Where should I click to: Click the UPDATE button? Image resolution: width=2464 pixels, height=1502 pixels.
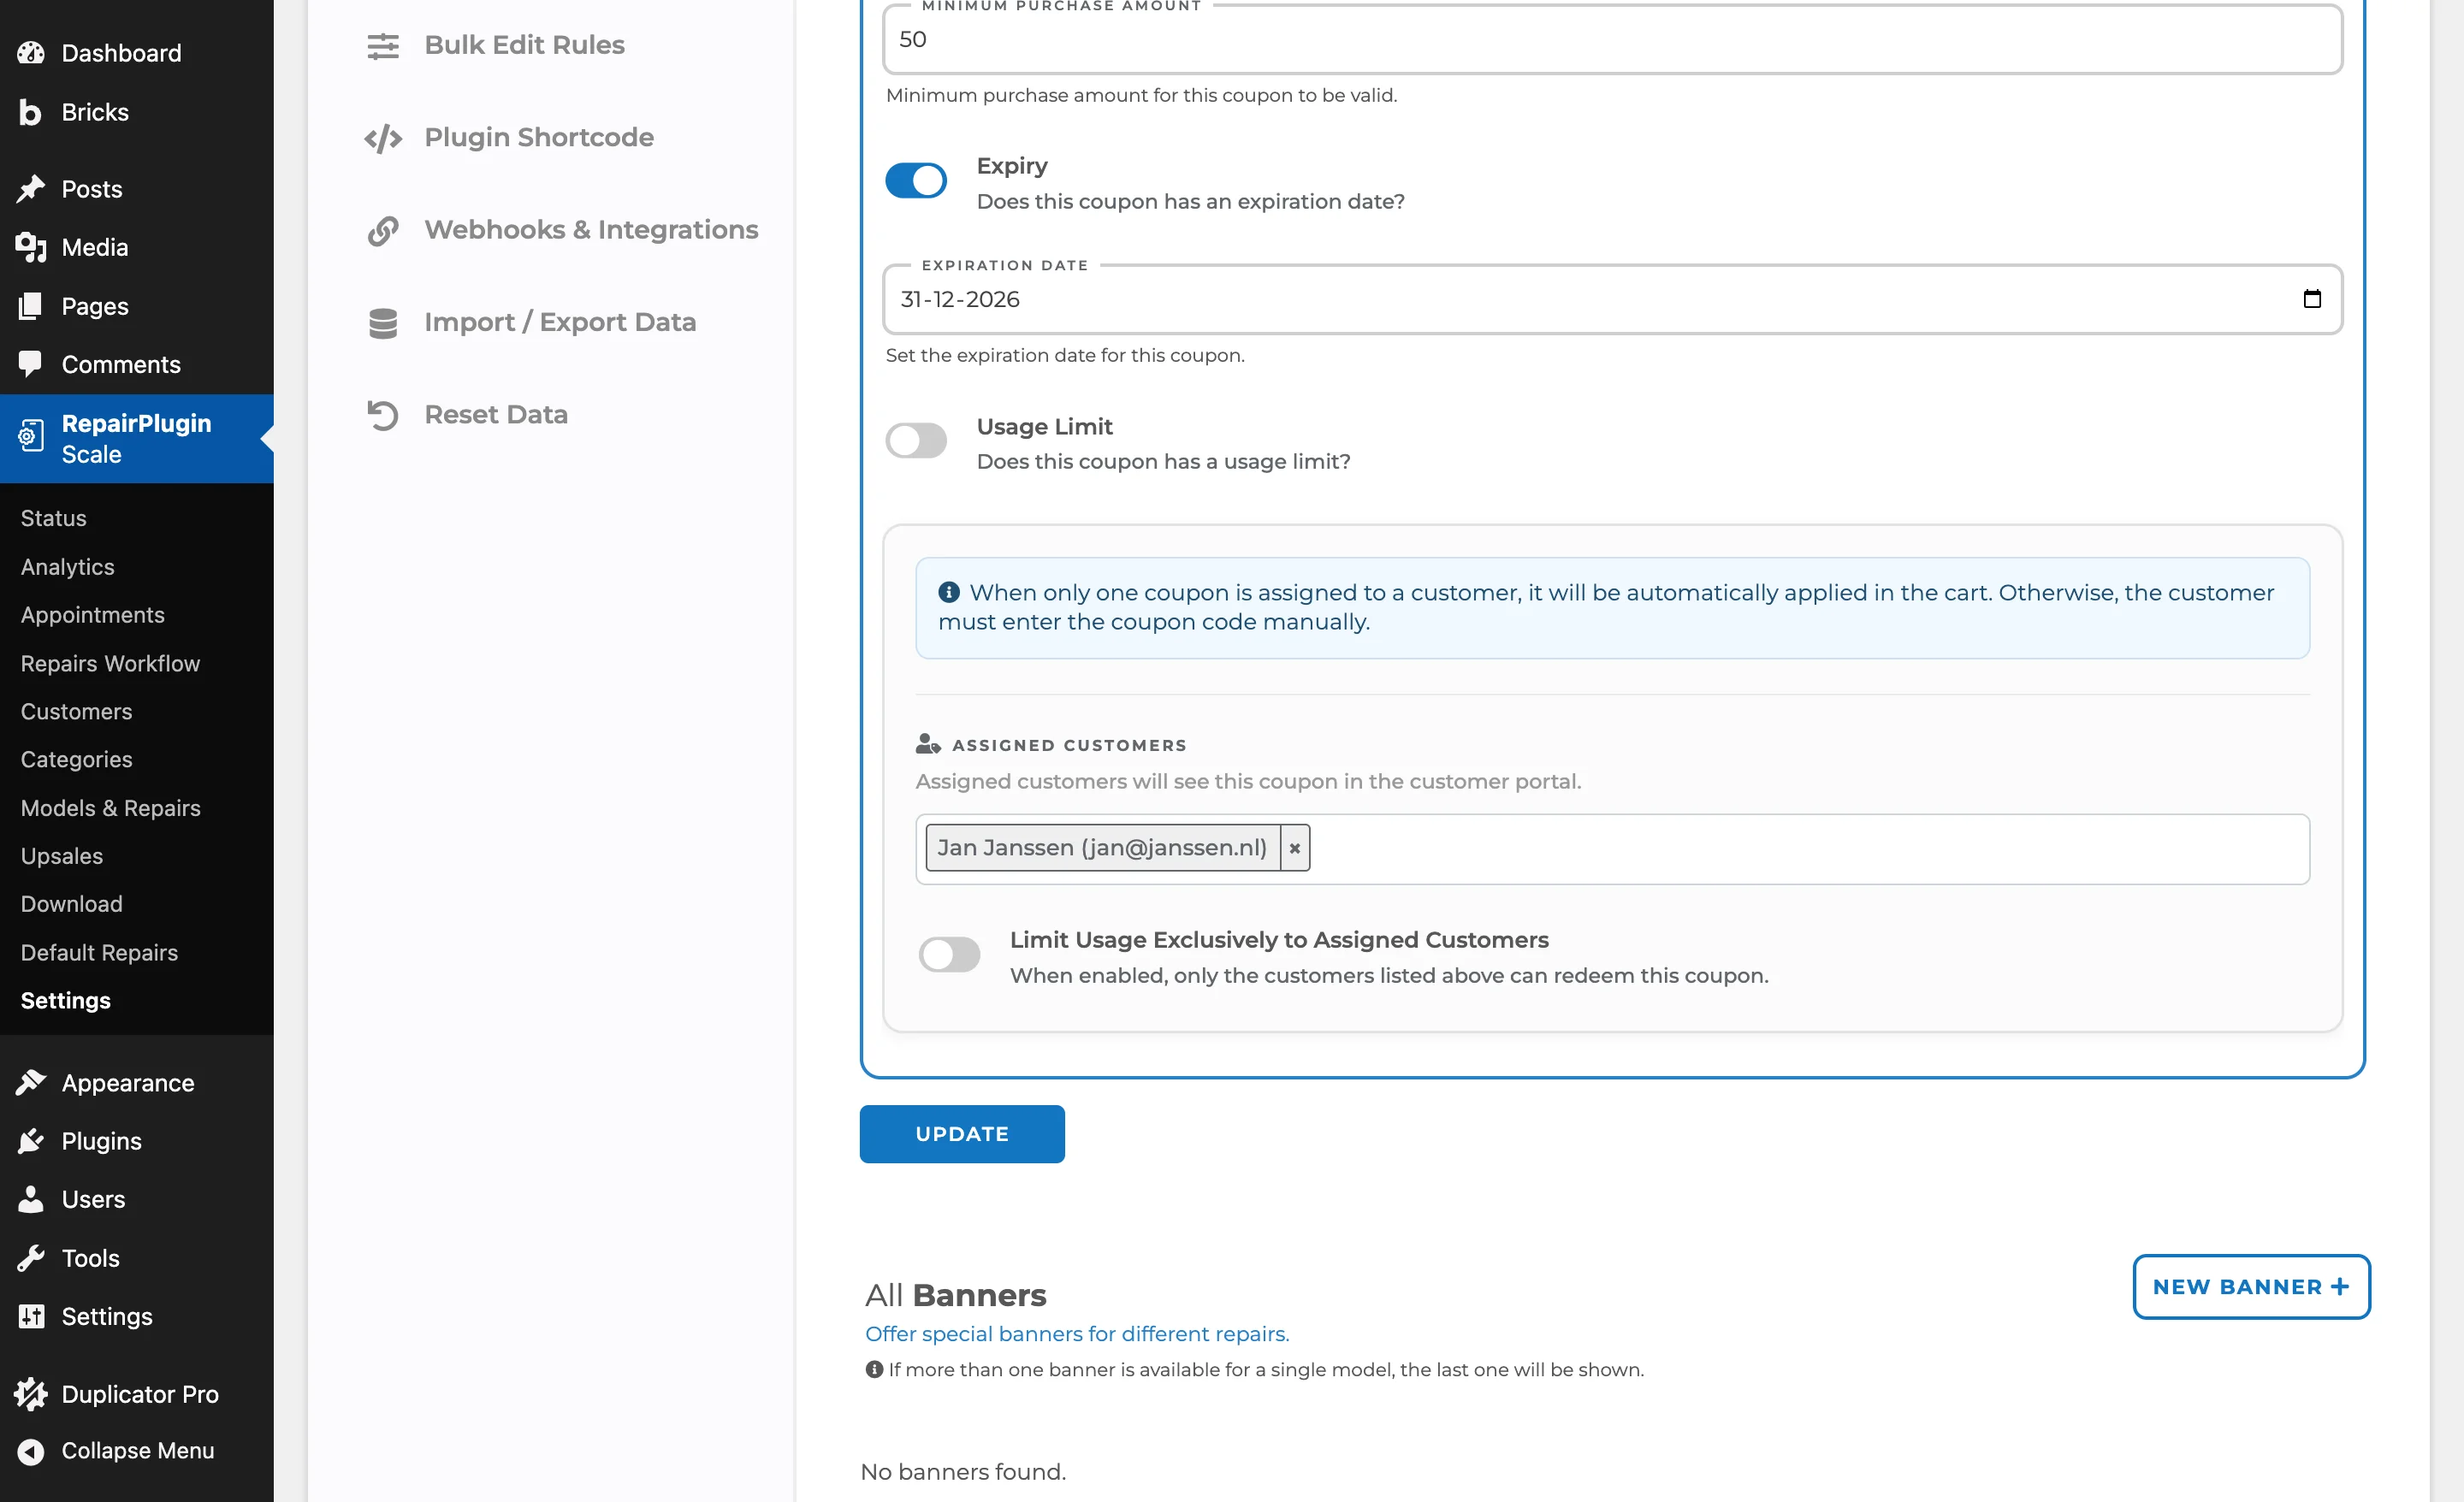tap(962, 1134)
